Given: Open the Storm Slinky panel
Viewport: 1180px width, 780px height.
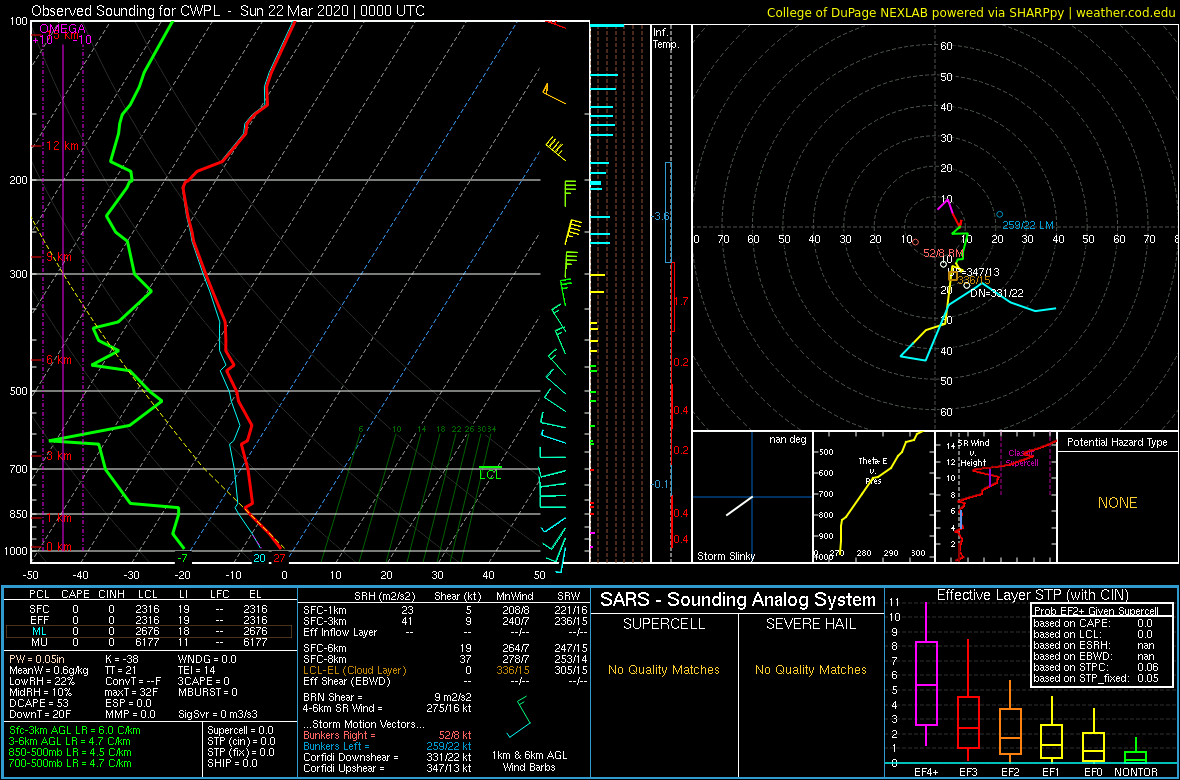Looking at the screenshot, I should [752, 497].
